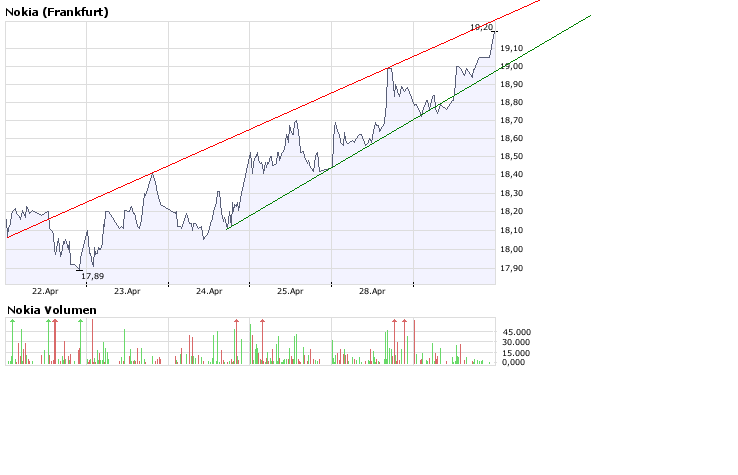Click the "Nokia (Frankfurt)" chart title
The image size is (738, 475).
pos(57,12)
